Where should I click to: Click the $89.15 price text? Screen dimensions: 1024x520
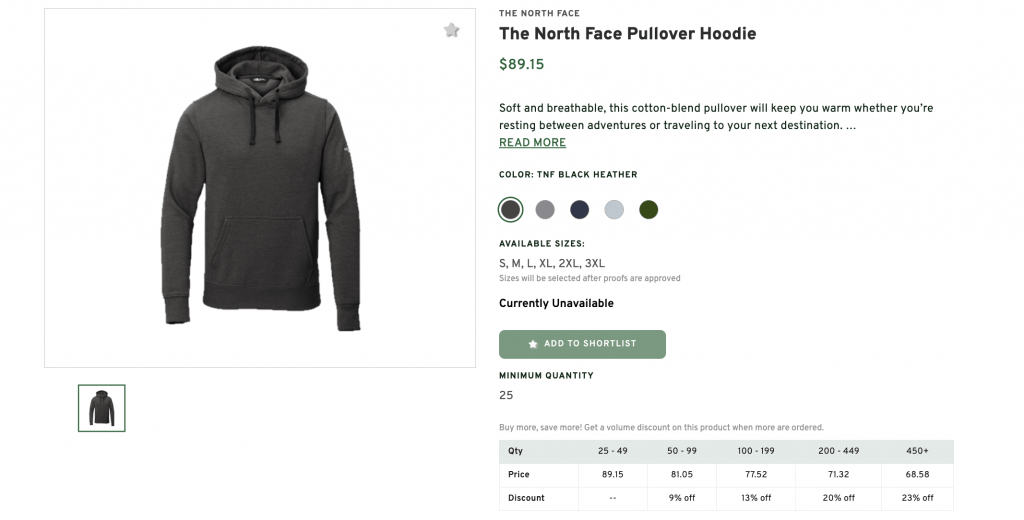521,65
